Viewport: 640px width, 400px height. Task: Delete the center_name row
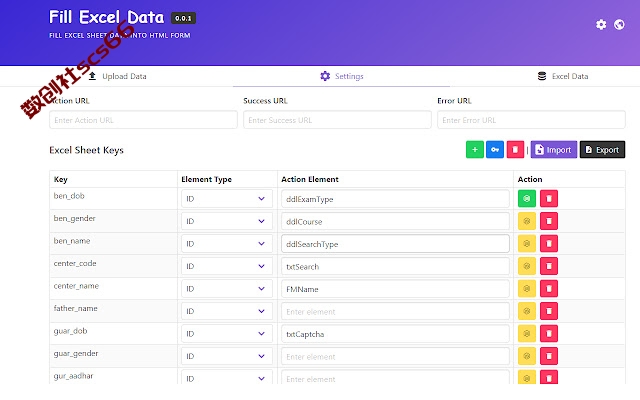[x=549, y=289]
